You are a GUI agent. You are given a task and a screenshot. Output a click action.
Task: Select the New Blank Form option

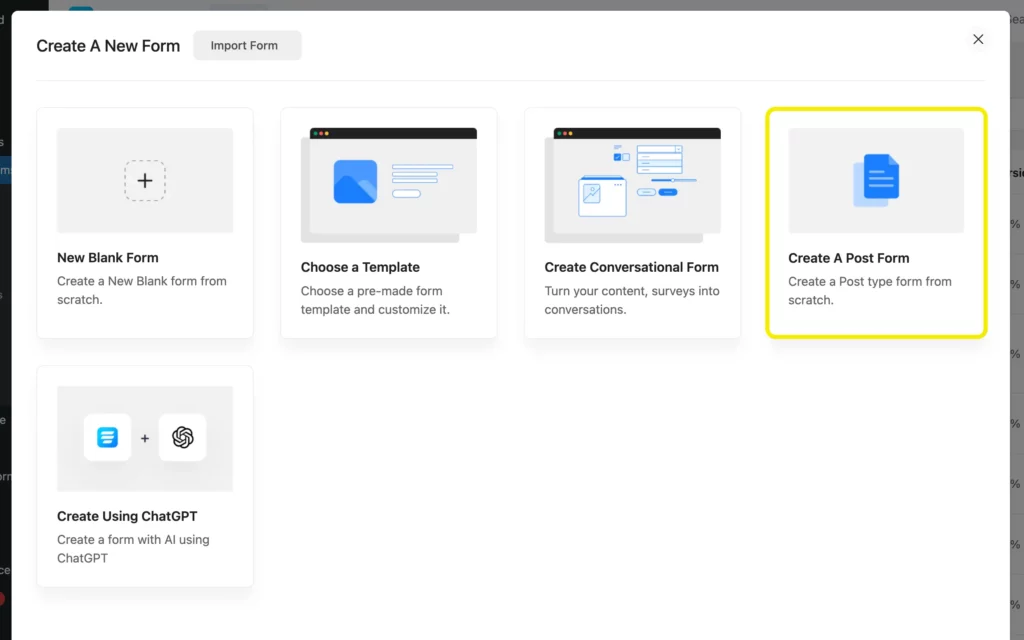145,221
